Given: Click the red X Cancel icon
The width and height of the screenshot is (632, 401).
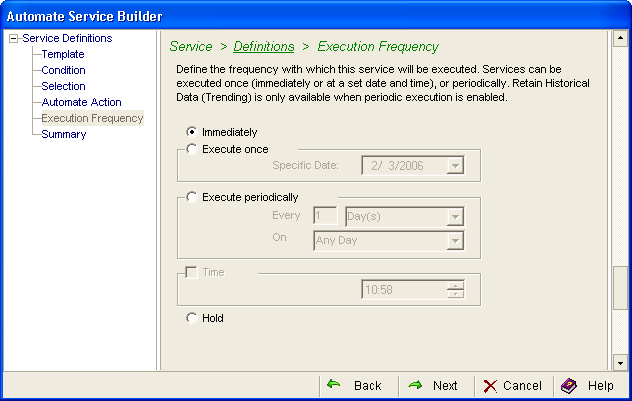Looking at the screenshot, I should tap(490, 386).
